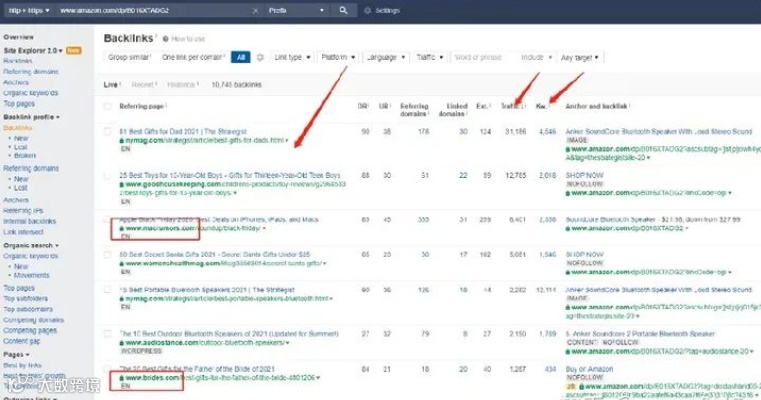This screenshot has width=761, height=400.
Task: Open Broken backlinks in sidebar
Action: click(x=25, y=155)
